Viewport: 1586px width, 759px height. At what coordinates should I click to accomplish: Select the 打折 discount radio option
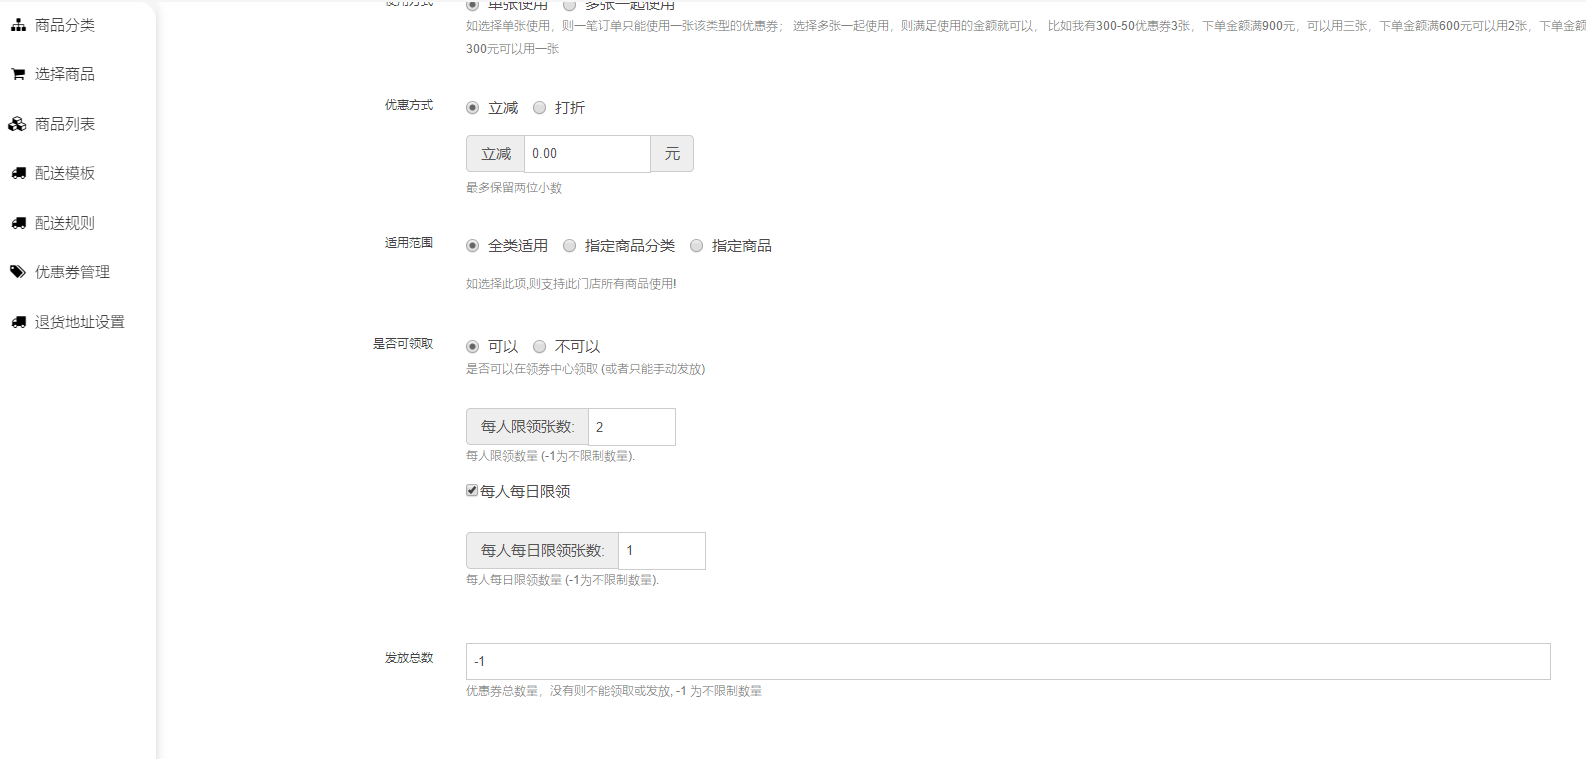click(x=540, y=108)
